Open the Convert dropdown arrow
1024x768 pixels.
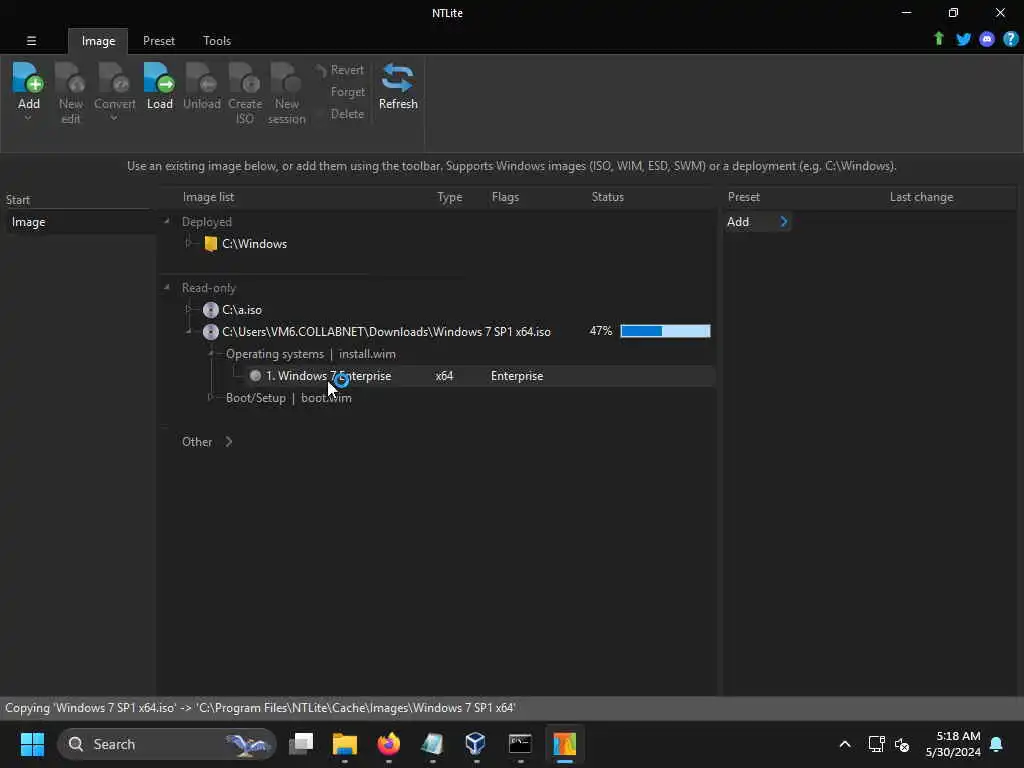coord(114,118)
